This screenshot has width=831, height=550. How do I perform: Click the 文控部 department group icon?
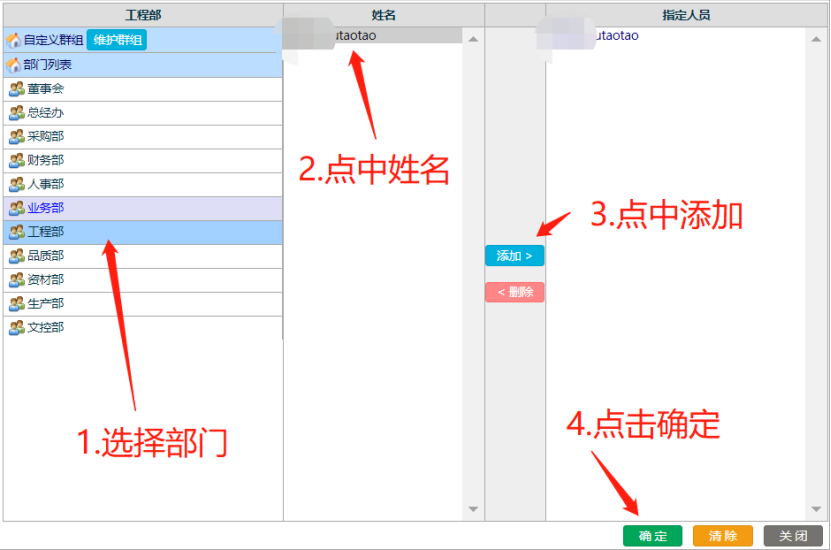16,328
